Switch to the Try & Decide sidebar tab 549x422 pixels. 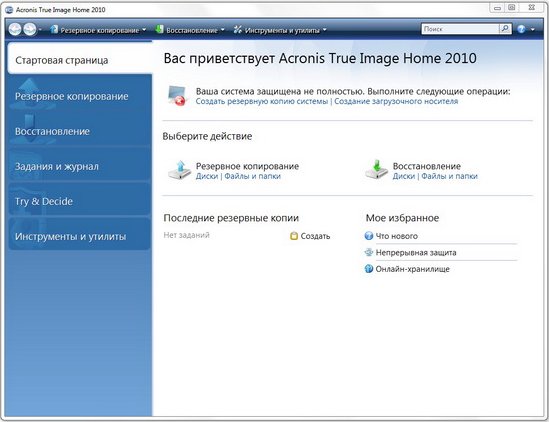(x=79, y=201)
